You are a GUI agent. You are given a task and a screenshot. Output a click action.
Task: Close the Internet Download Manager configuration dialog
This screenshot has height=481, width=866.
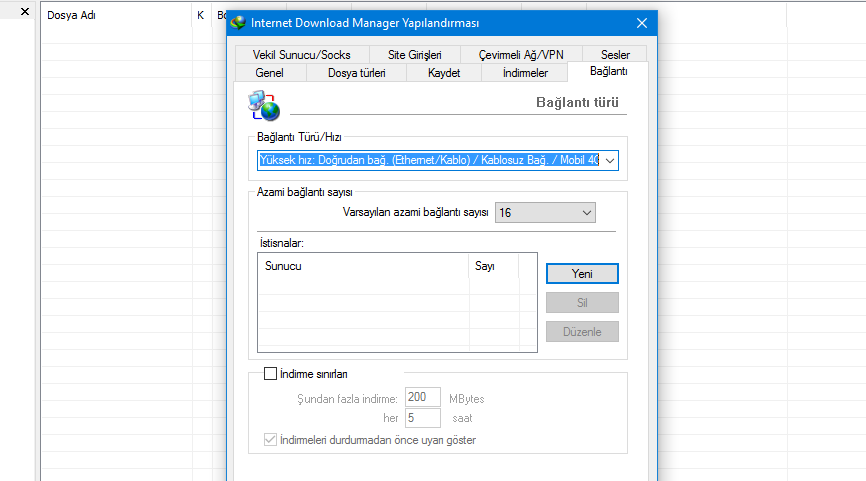(642, 23)
